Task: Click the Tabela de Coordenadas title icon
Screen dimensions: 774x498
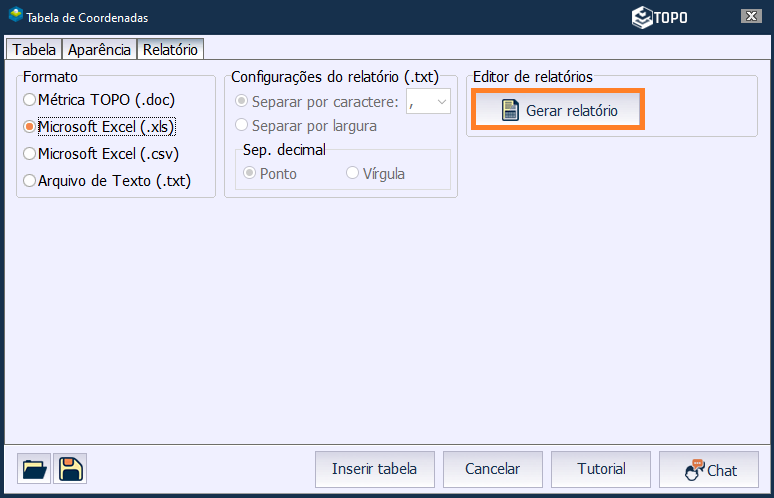Action: pos(15,17)
